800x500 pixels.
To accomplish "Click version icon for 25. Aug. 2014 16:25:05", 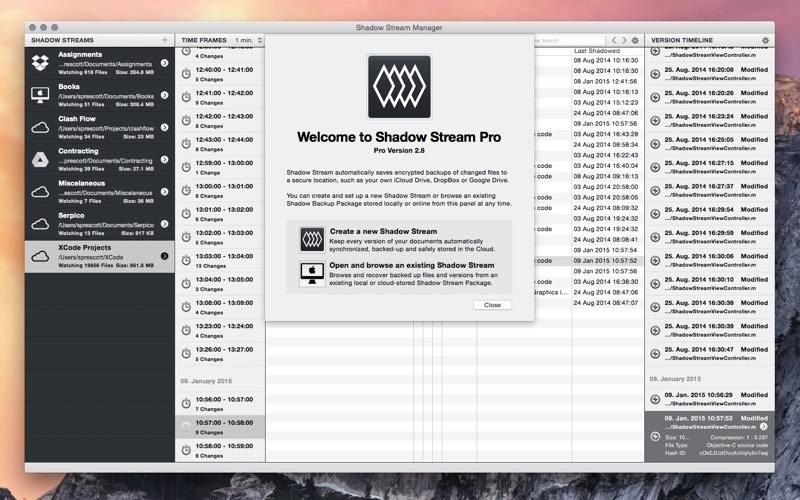I will [655, 144].
